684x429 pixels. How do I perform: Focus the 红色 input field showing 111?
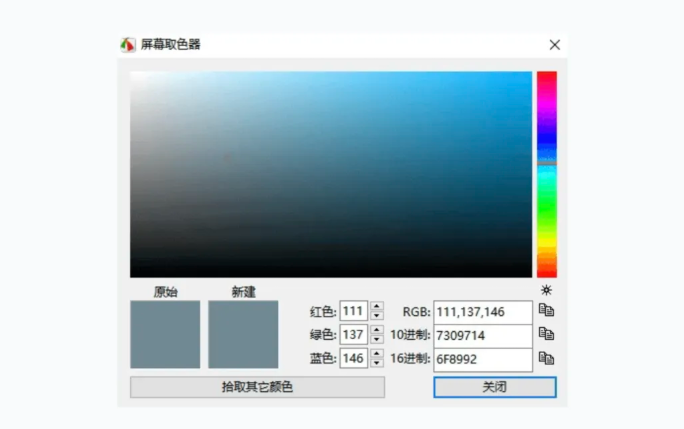[354, 311]
